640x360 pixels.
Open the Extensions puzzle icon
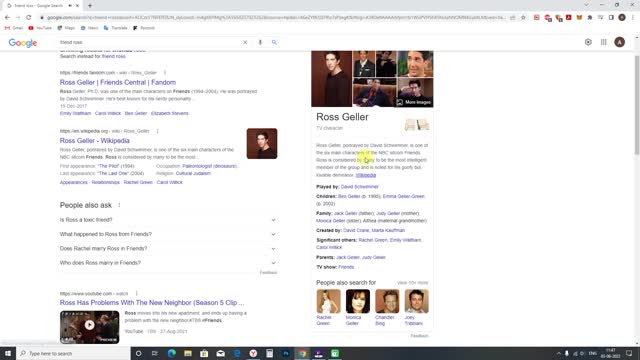coord(590,18)
